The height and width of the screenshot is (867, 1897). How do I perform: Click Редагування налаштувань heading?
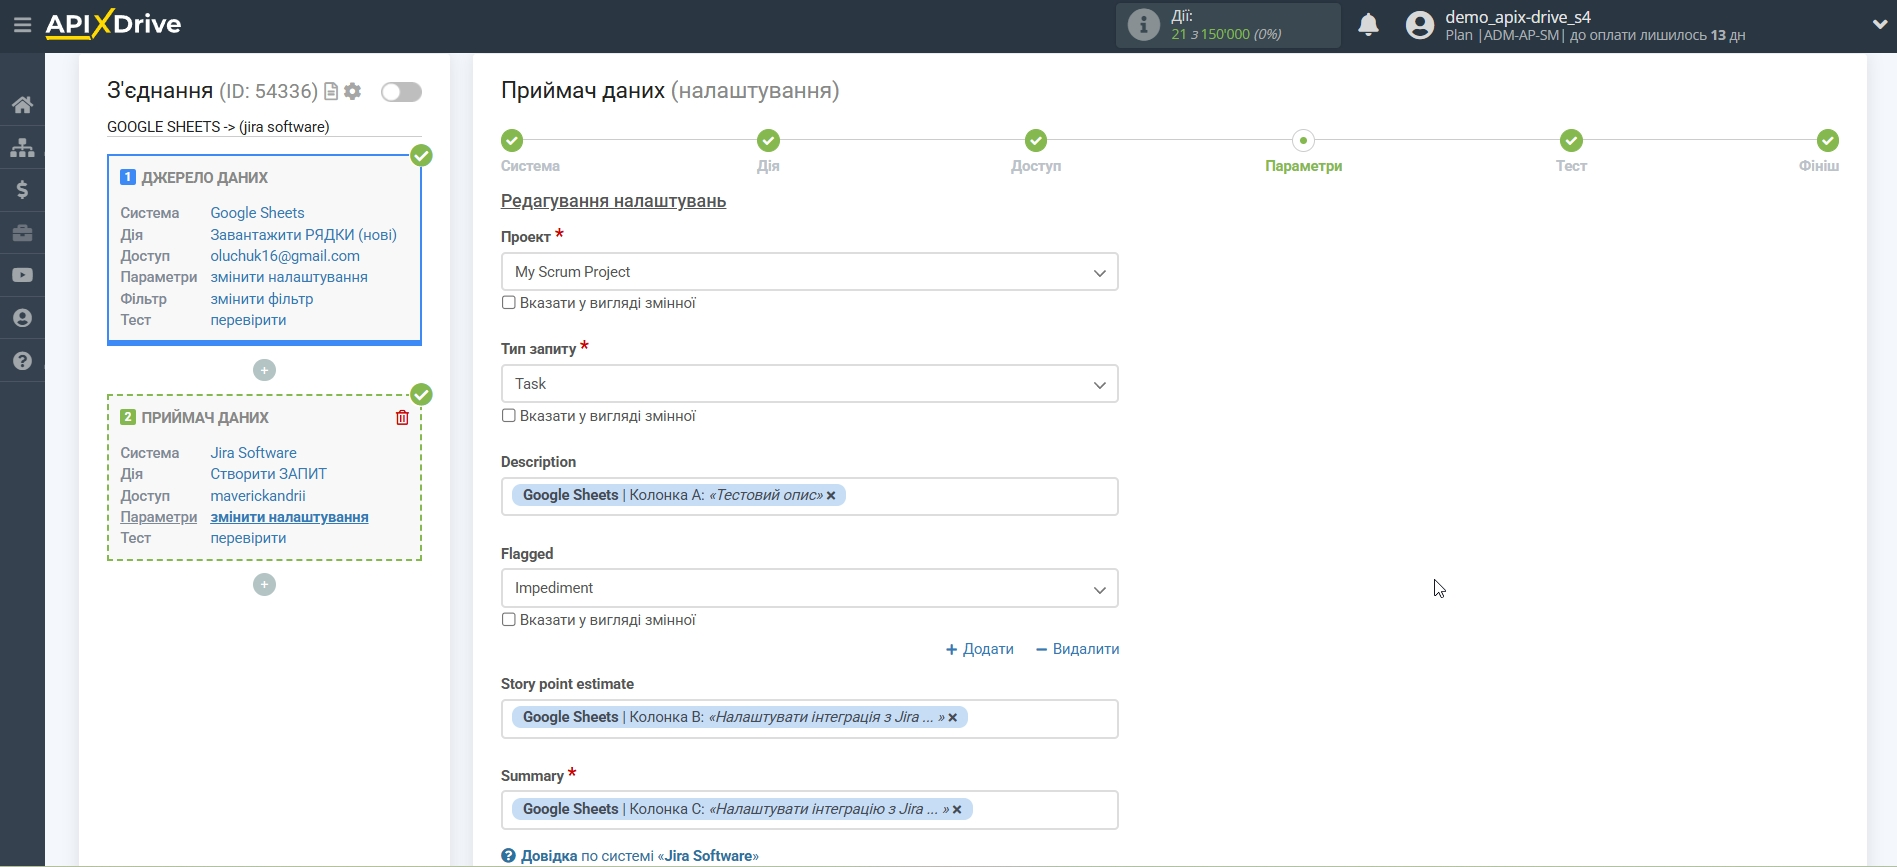(613, 201)
